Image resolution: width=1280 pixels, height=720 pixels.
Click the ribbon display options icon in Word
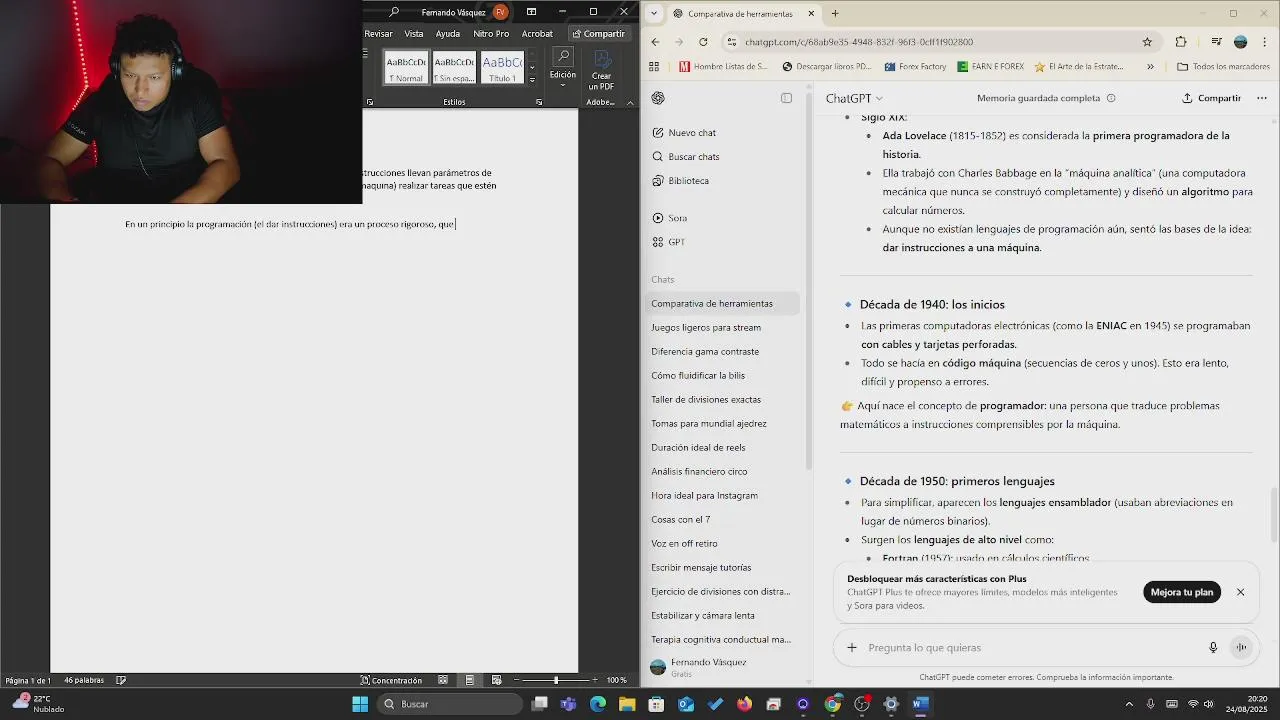click(x=532, y=12)
